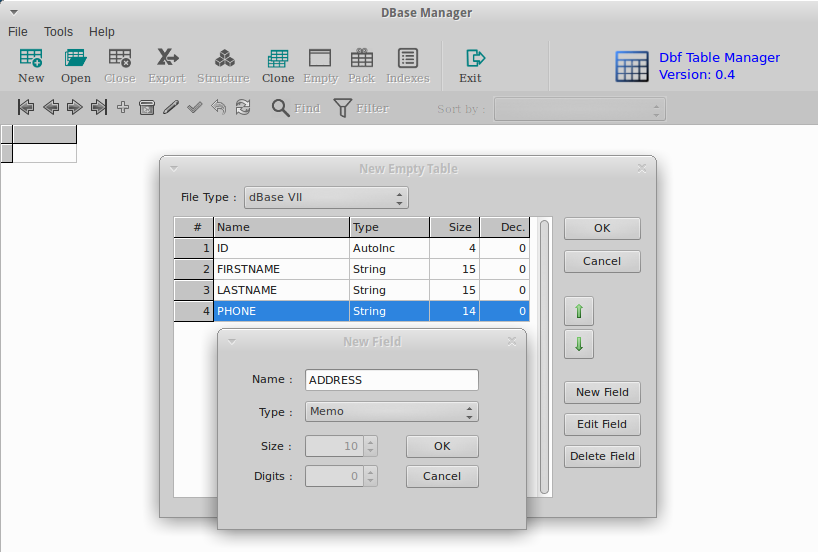Open a table with the Open icon
Viewport: 818px width, 552px height.
(x=76, y=58)
